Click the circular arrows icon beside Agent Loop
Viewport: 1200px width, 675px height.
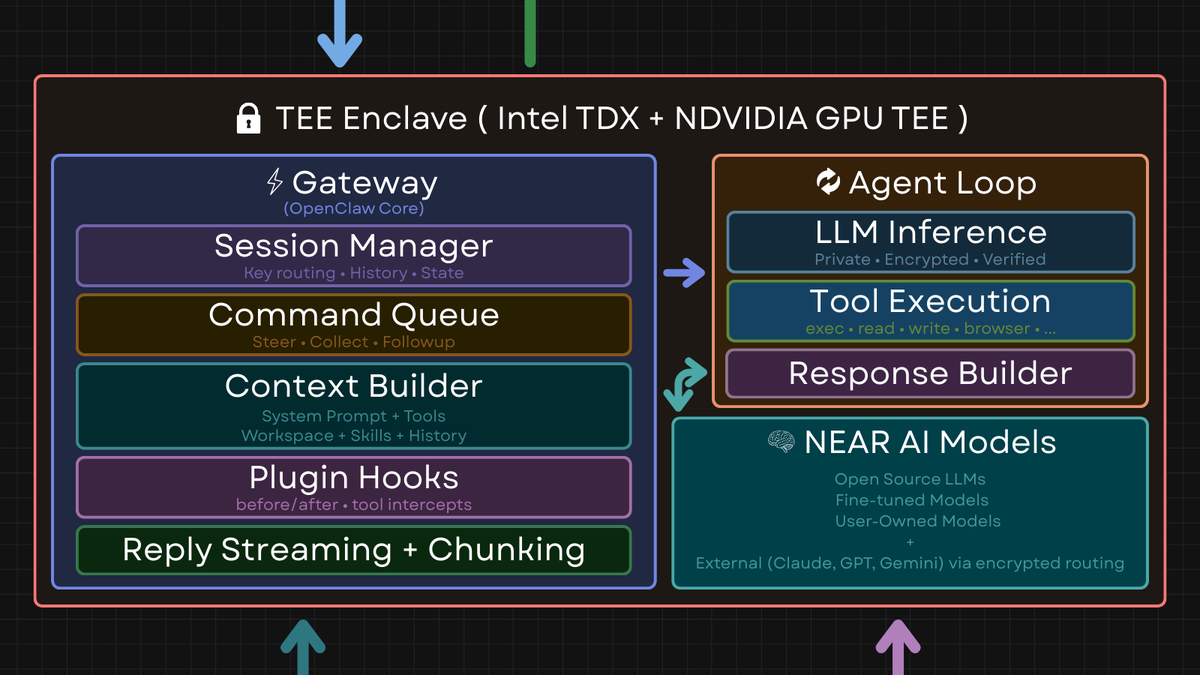click(827, 182)
